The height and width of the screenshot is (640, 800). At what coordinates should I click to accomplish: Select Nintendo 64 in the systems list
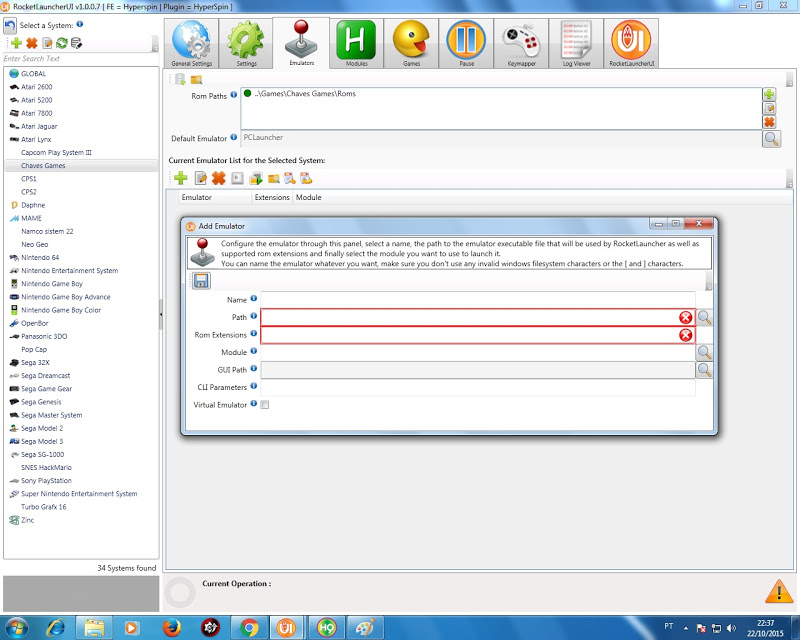pyautogui.click(x=40, y=257)
